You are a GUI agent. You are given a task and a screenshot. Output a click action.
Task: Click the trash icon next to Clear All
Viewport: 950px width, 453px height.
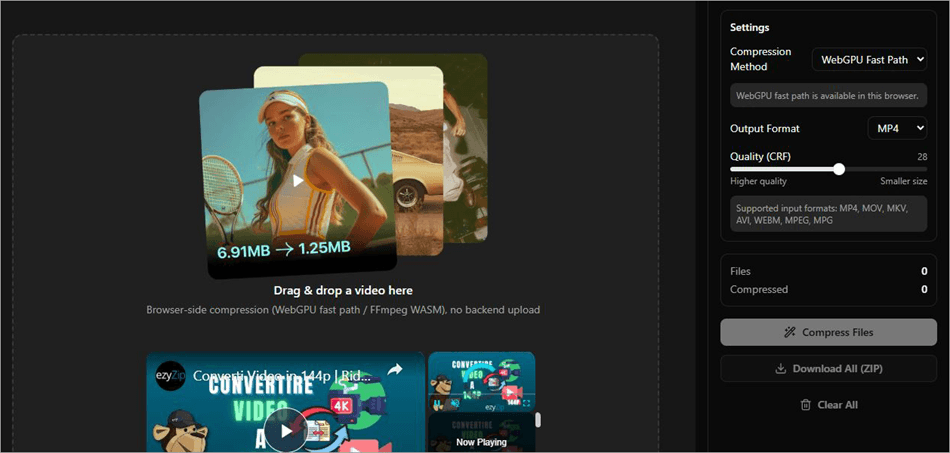(805, 405)
